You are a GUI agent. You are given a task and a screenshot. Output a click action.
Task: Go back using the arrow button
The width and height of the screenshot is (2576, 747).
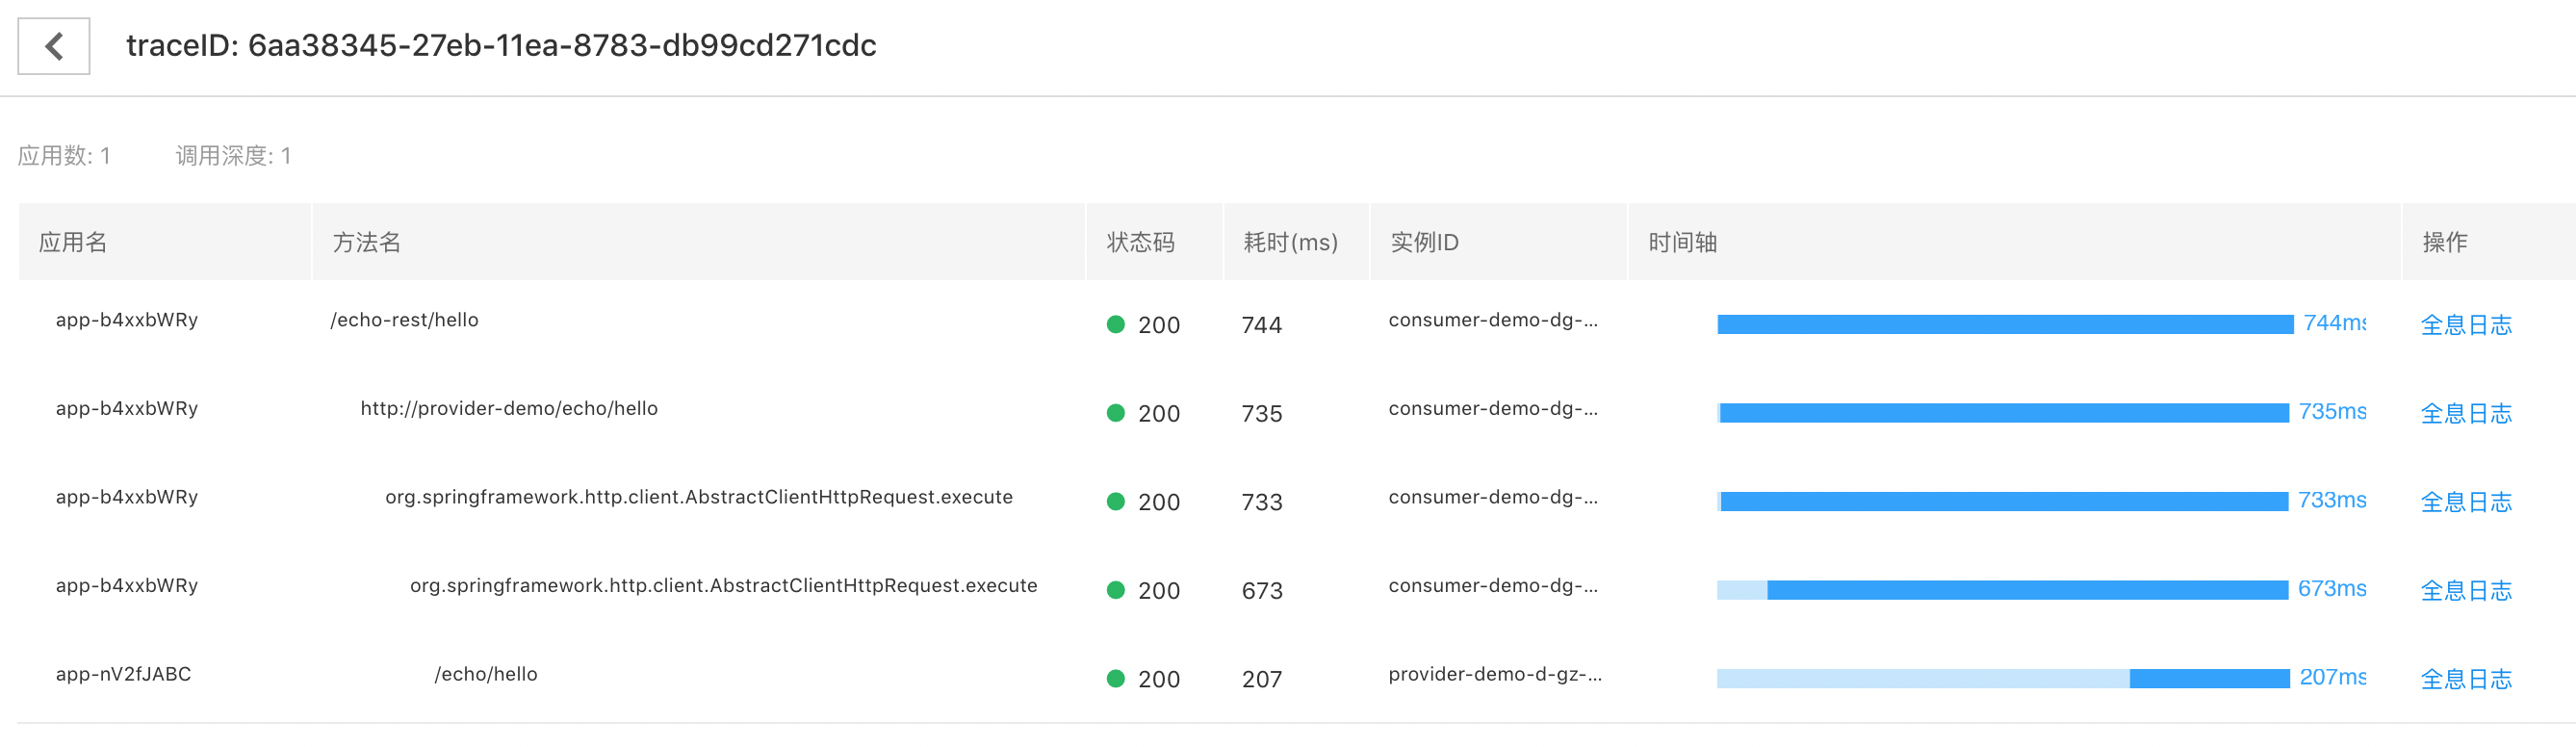tap(54, 46)
